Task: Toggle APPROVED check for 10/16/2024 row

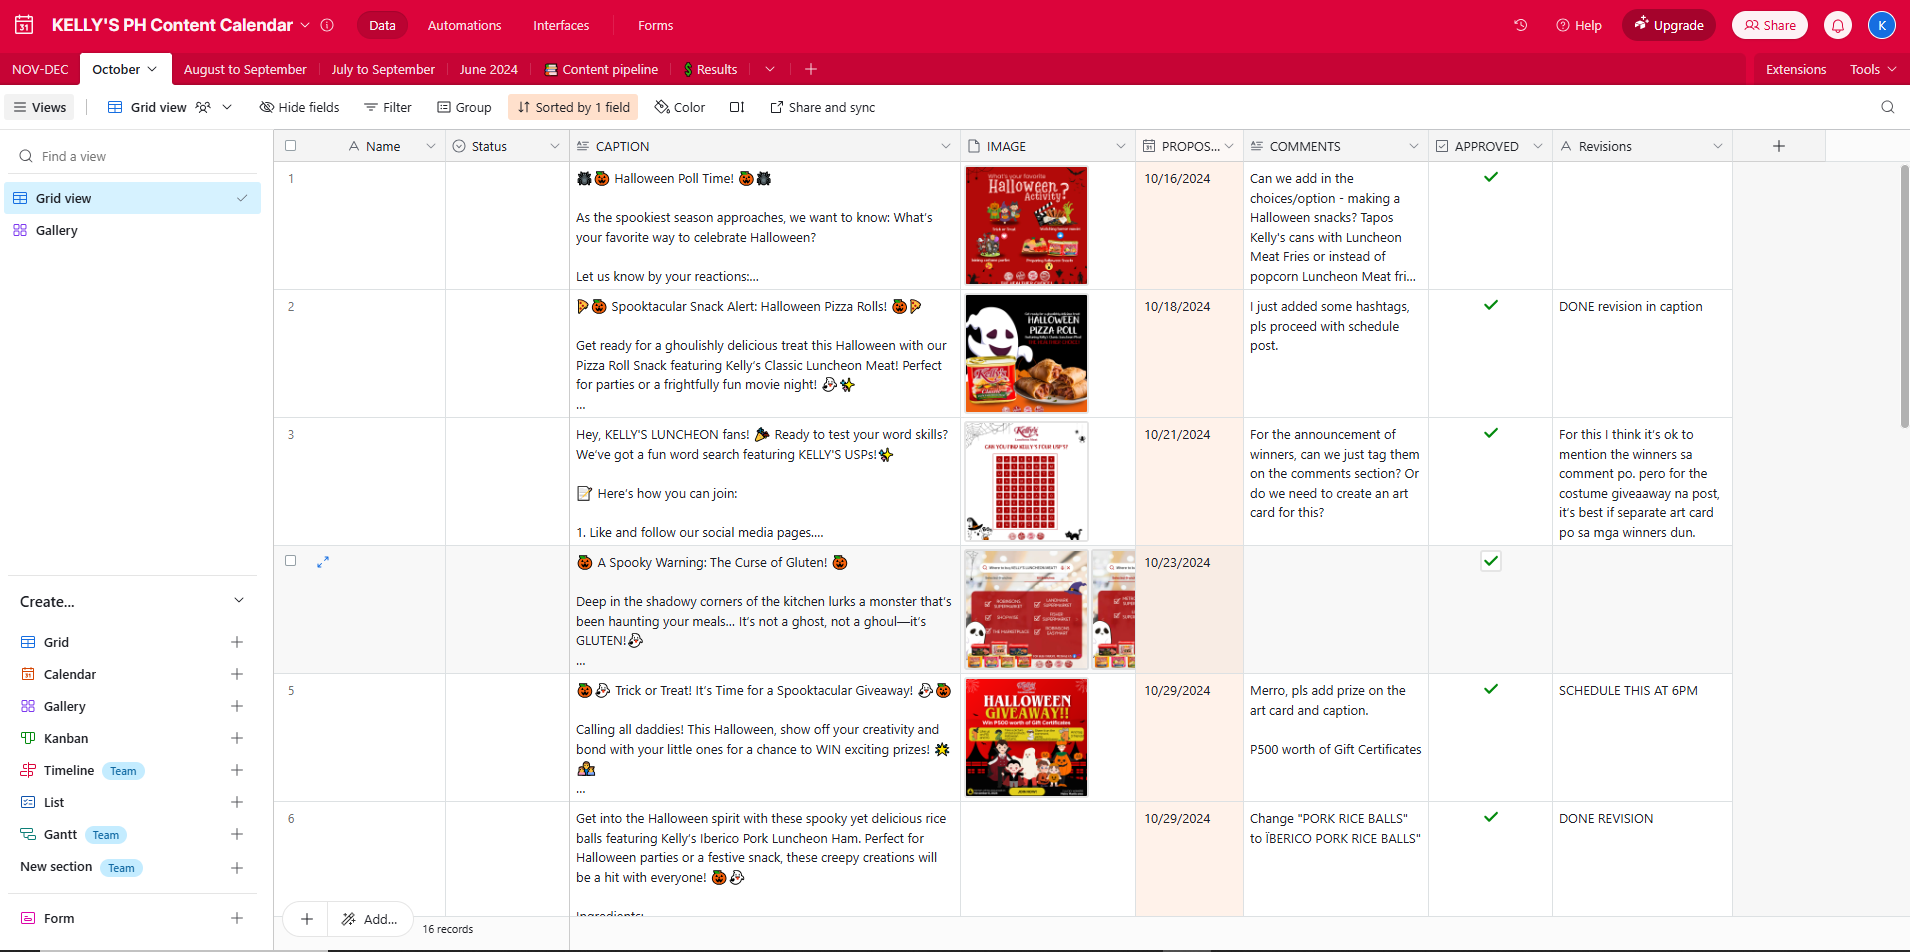Action: click(1491, 177)
